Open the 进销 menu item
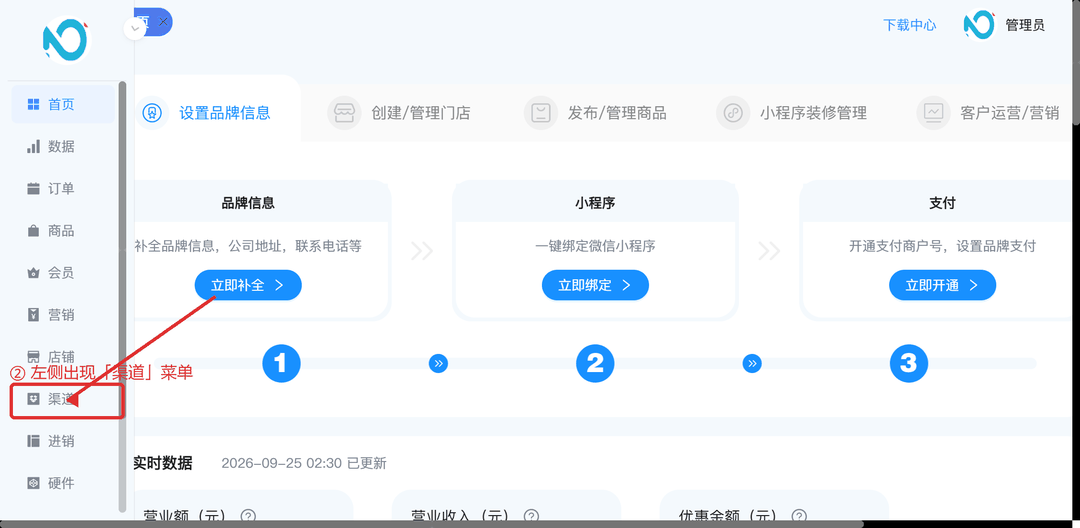The image size is (1080, 528). pyautogui.click(x=63, y=441)
